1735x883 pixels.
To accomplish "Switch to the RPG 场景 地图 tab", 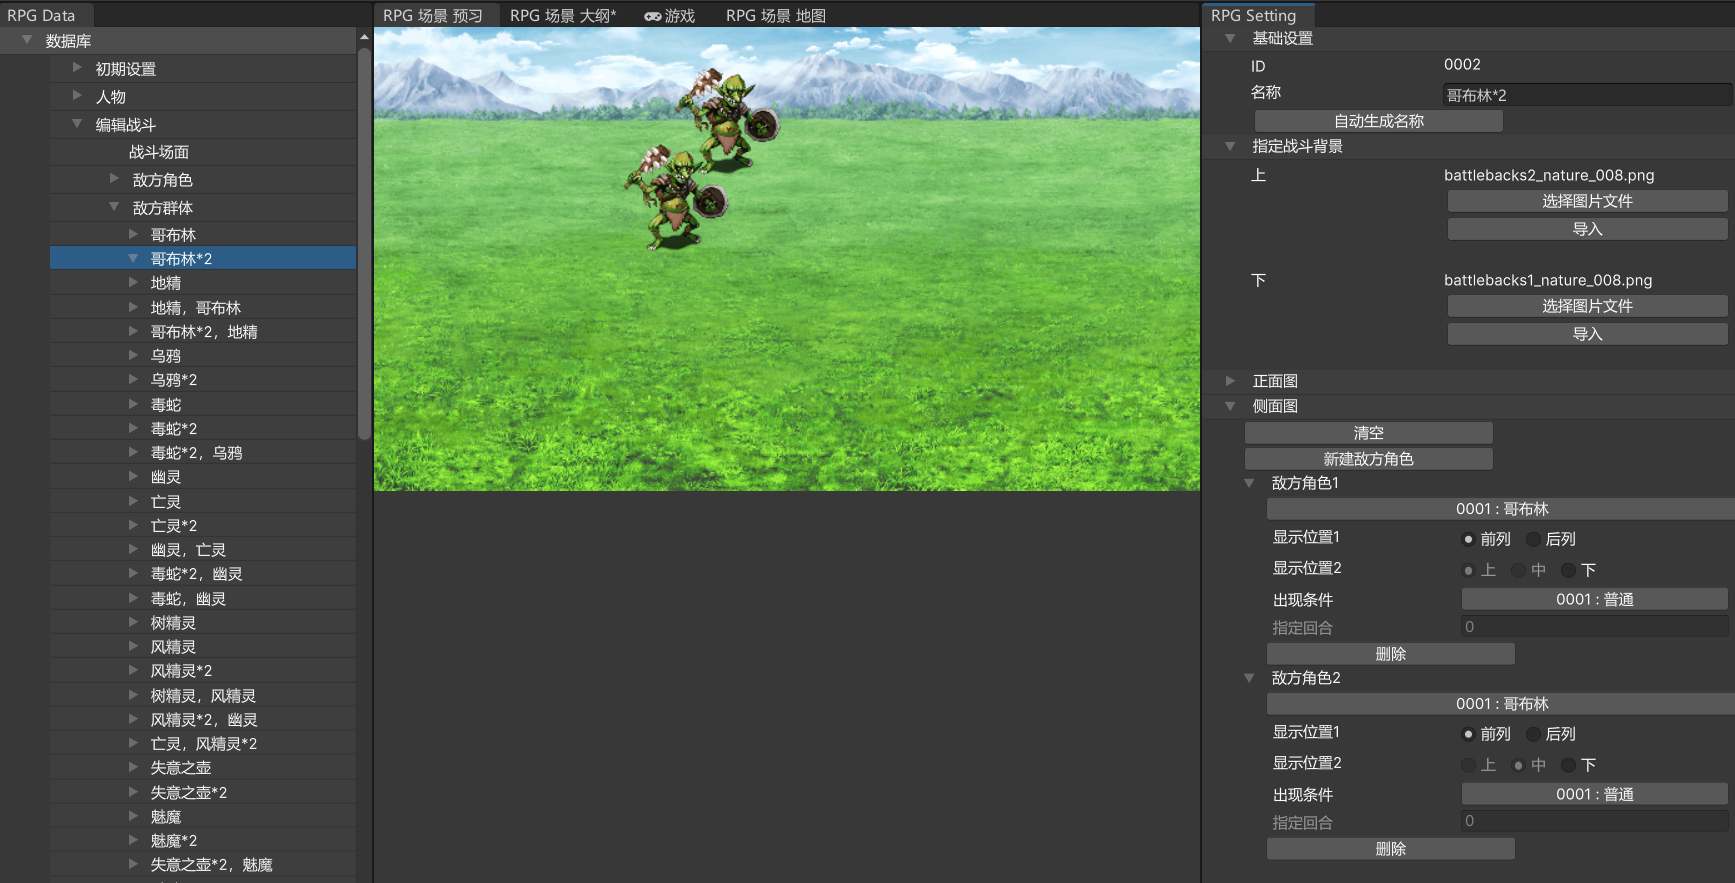I will click(775, 16).
